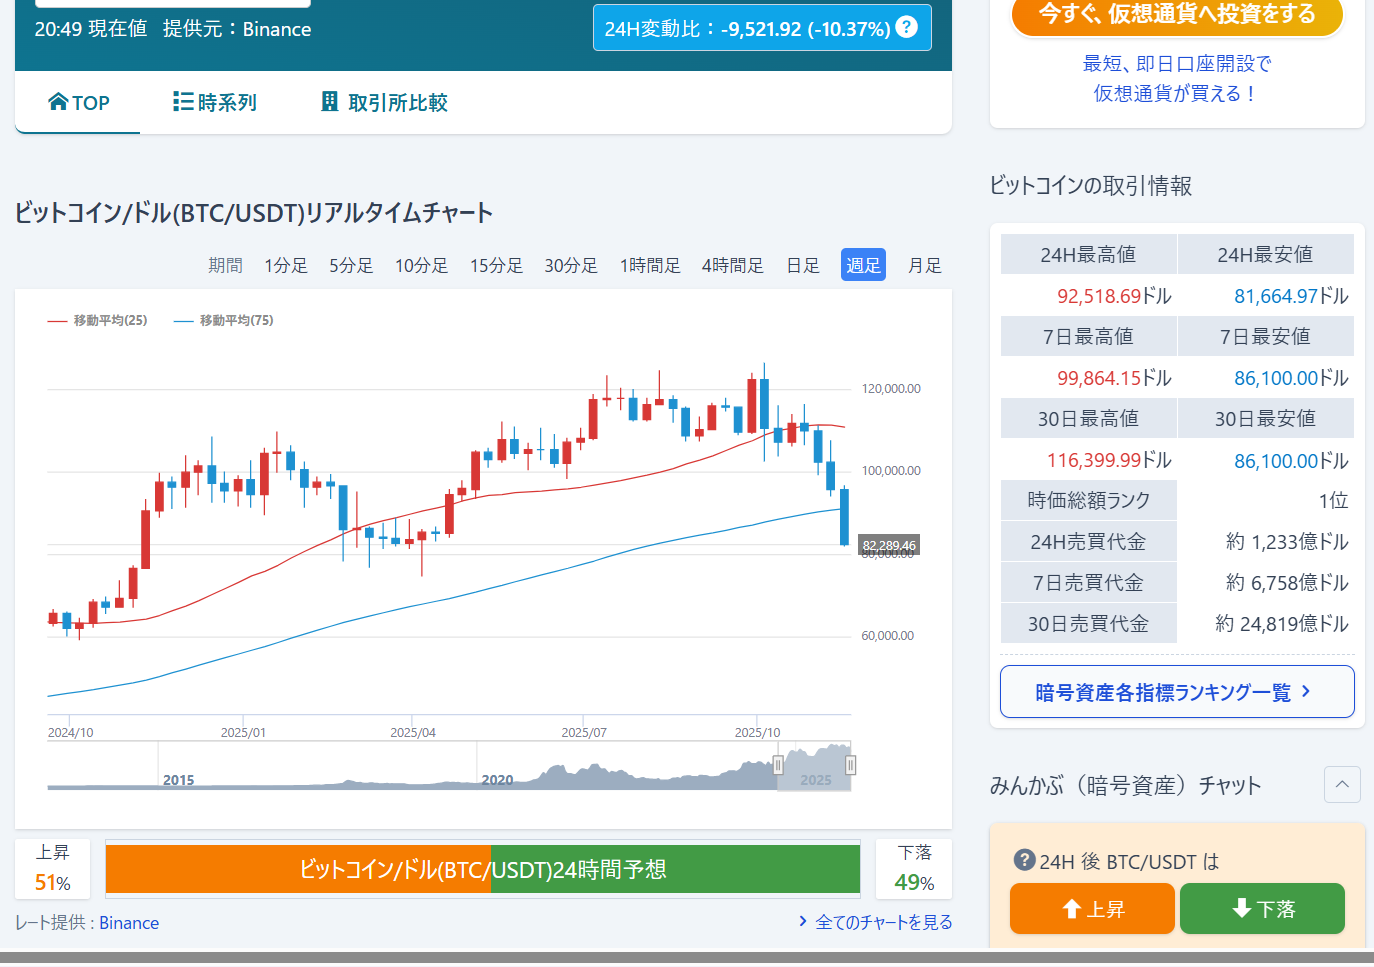This screenshot has height=967, width=1374.
Task: Click the help question mark beside 24H変動比
Action: pos(906,27)
